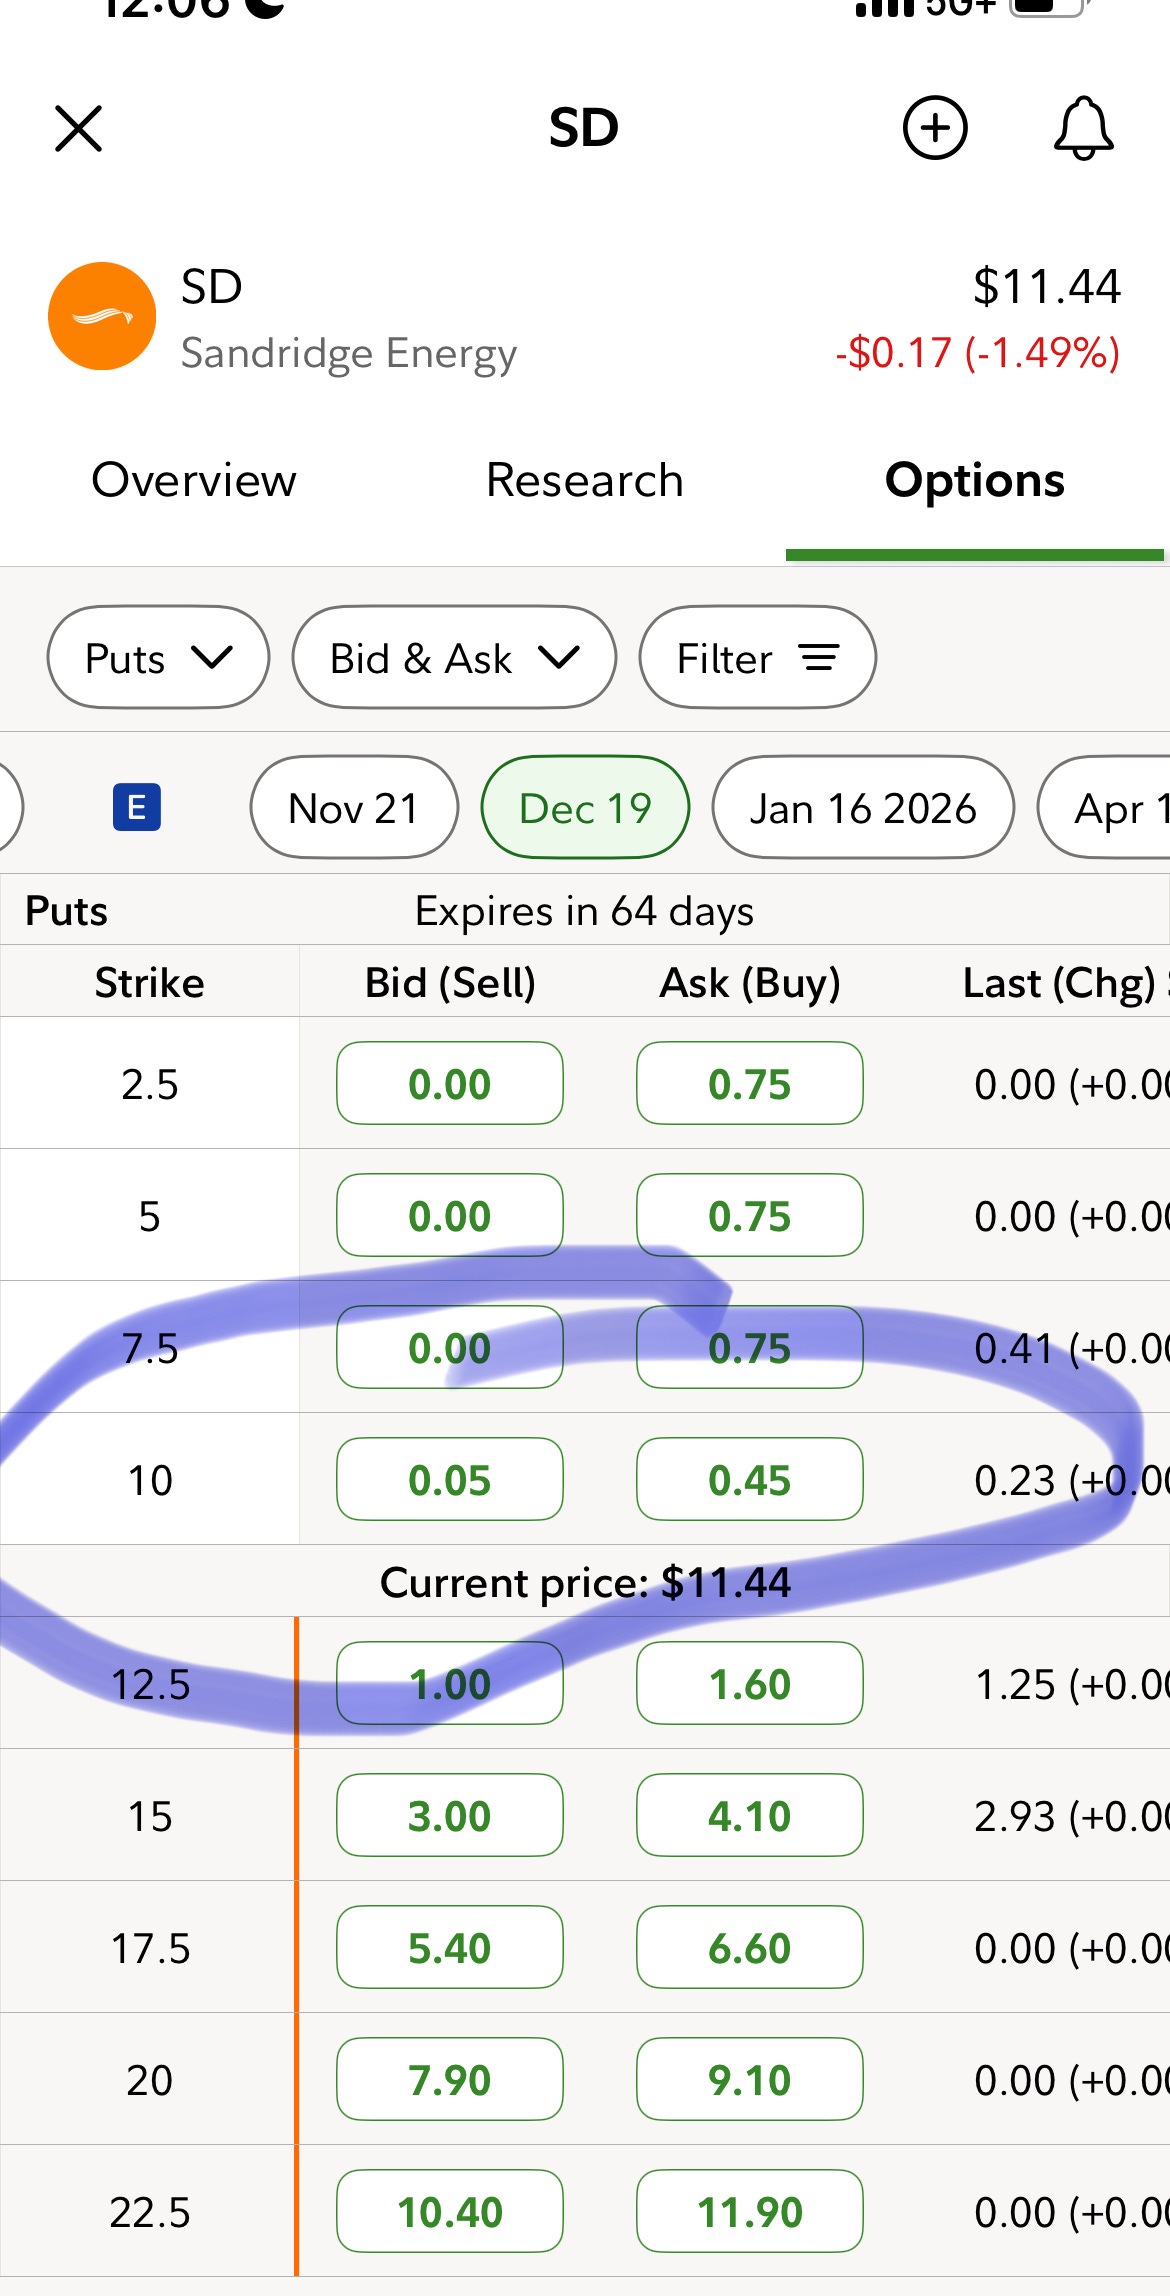Tap the blue E earnings marker
The image size is (1170, 2296).
pos(137,807)
